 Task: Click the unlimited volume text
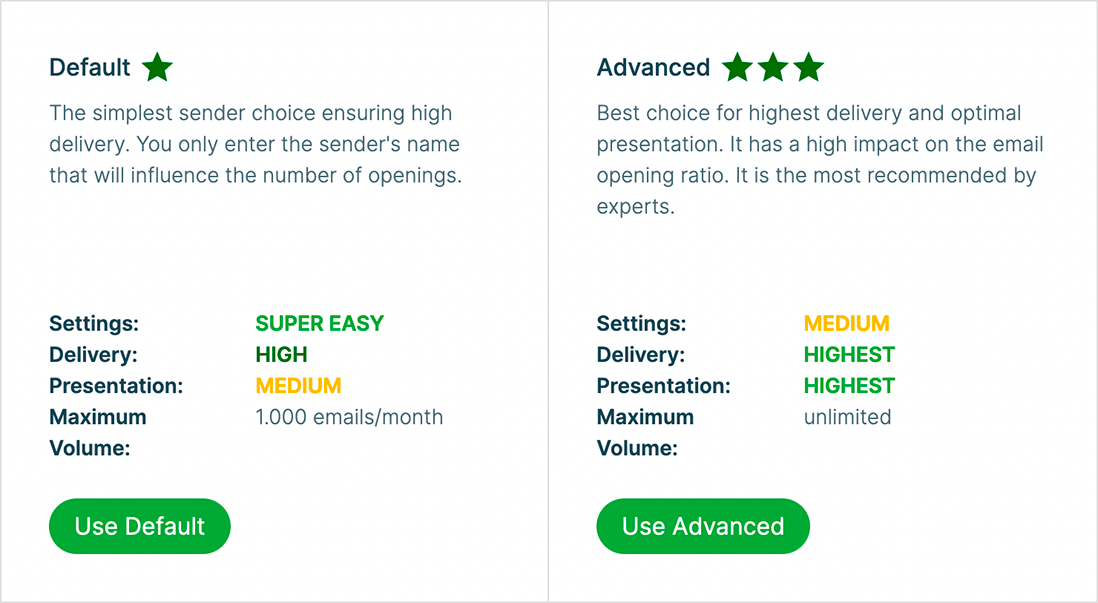pyautogui.click(x=847, y=417)
